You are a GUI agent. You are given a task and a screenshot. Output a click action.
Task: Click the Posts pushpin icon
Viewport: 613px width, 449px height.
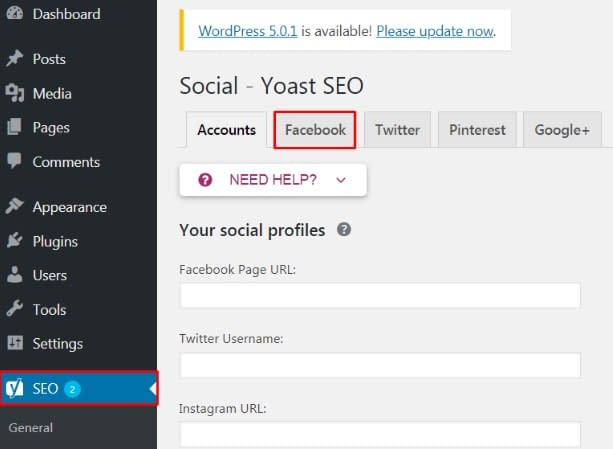[14, 59]
